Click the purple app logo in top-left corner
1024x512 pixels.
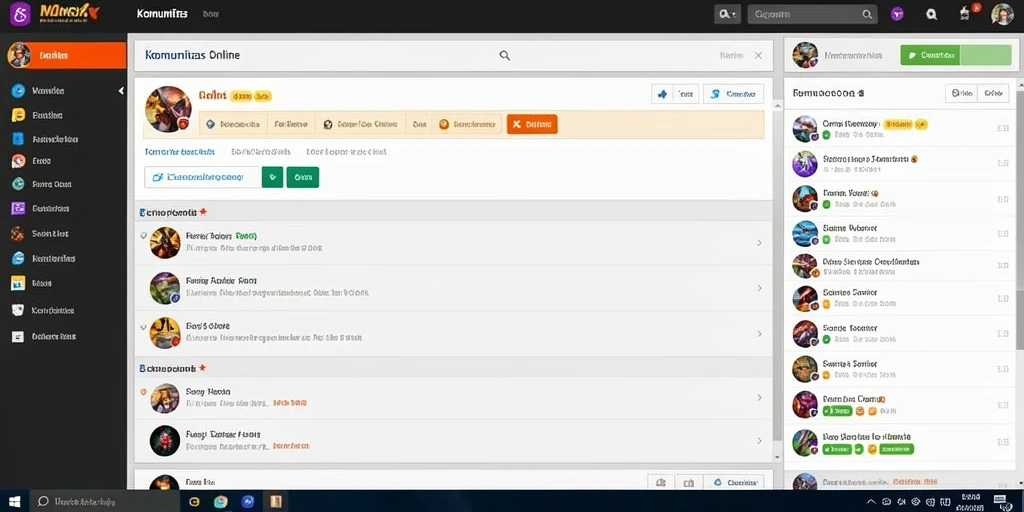coord(20,13)
